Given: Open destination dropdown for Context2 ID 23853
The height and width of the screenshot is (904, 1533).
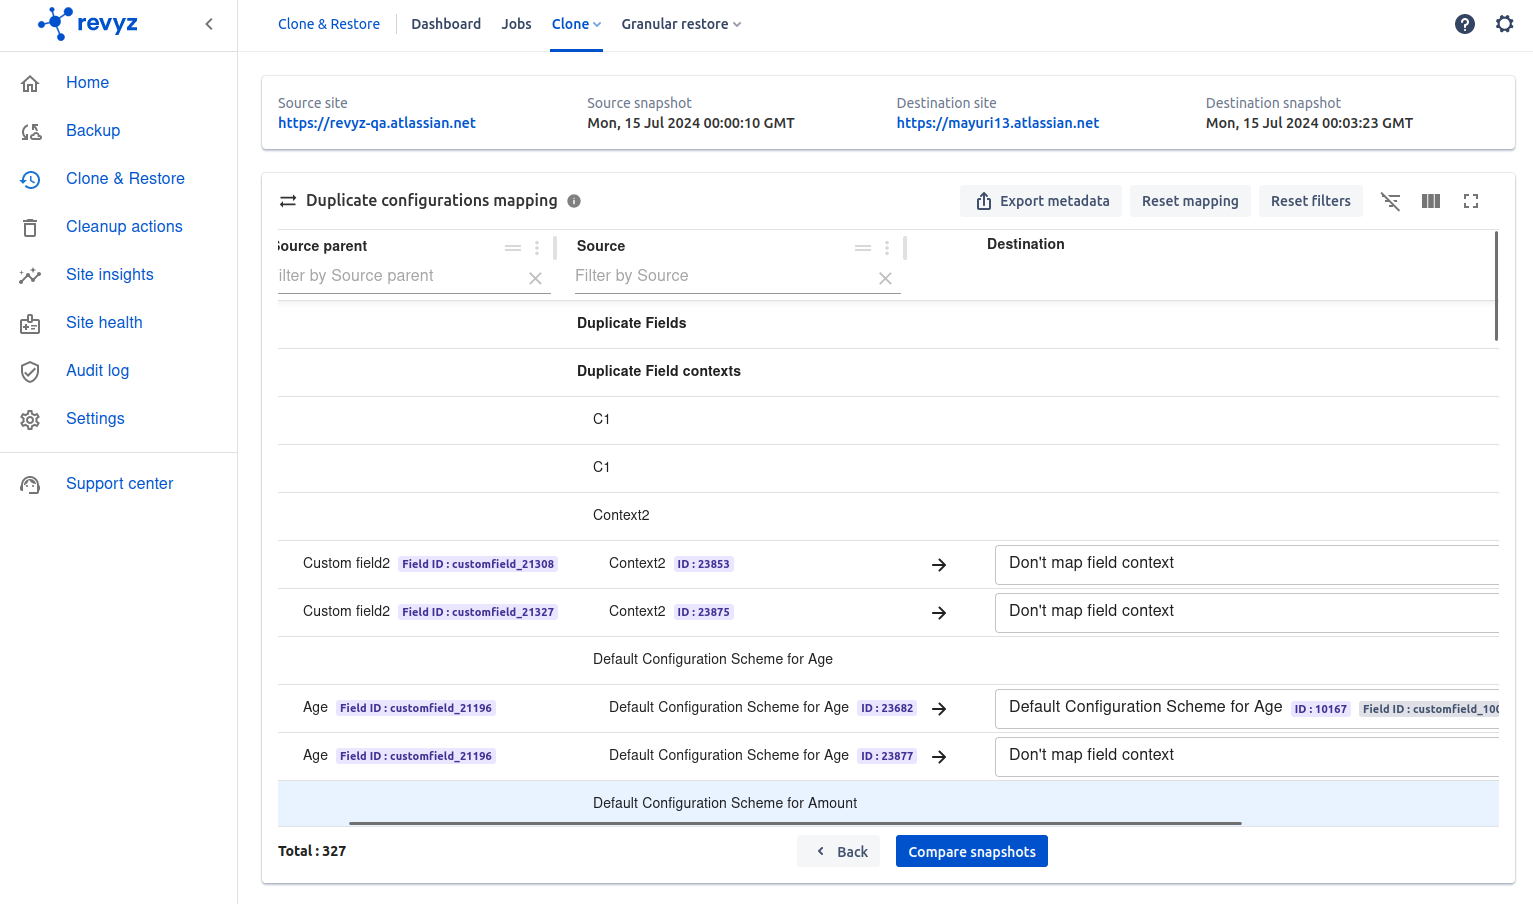Looking at the screenshot, I should coord(1245,564).
